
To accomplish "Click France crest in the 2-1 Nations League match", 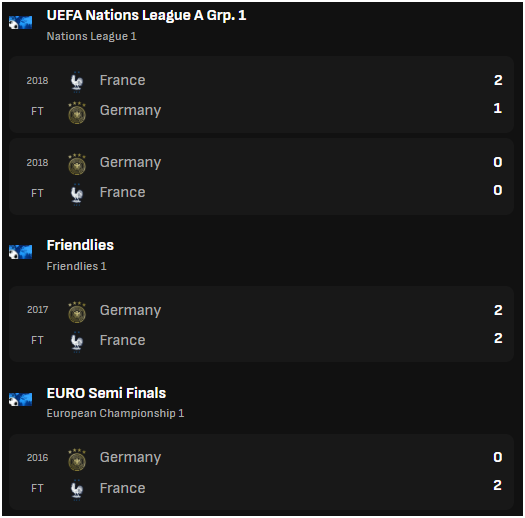I will click(77, 81).
